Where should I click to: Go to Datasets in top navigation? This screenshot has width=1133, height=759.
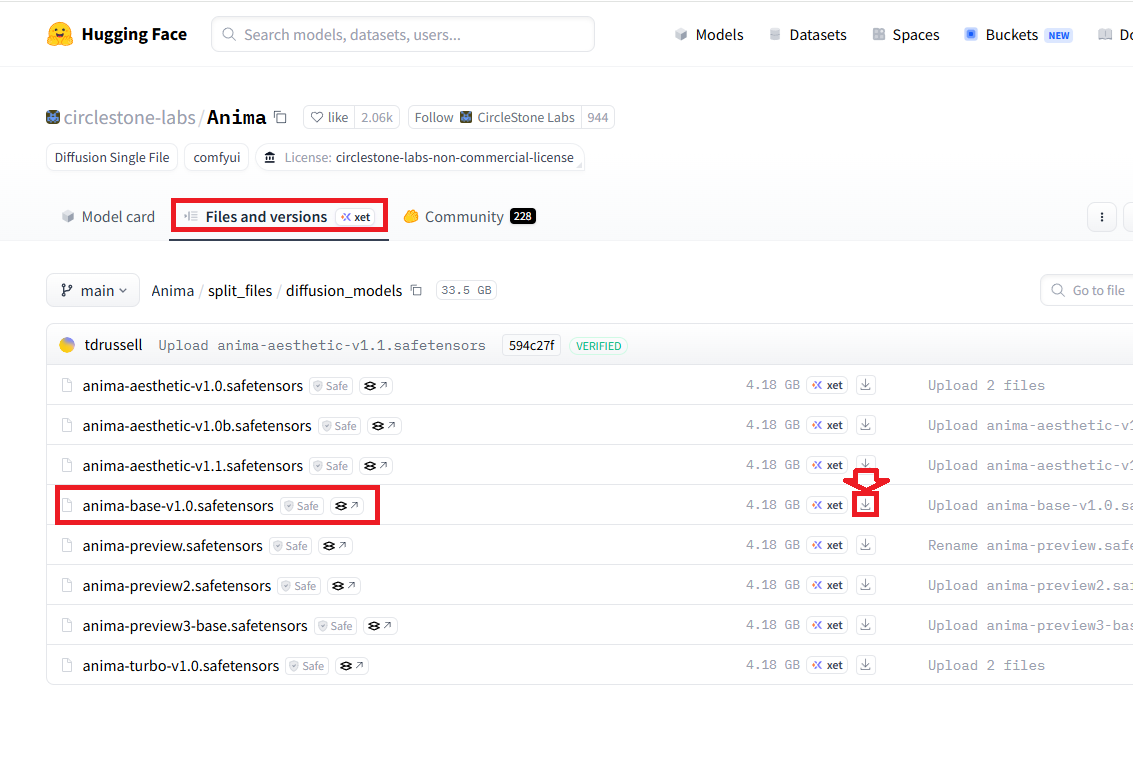808,35
